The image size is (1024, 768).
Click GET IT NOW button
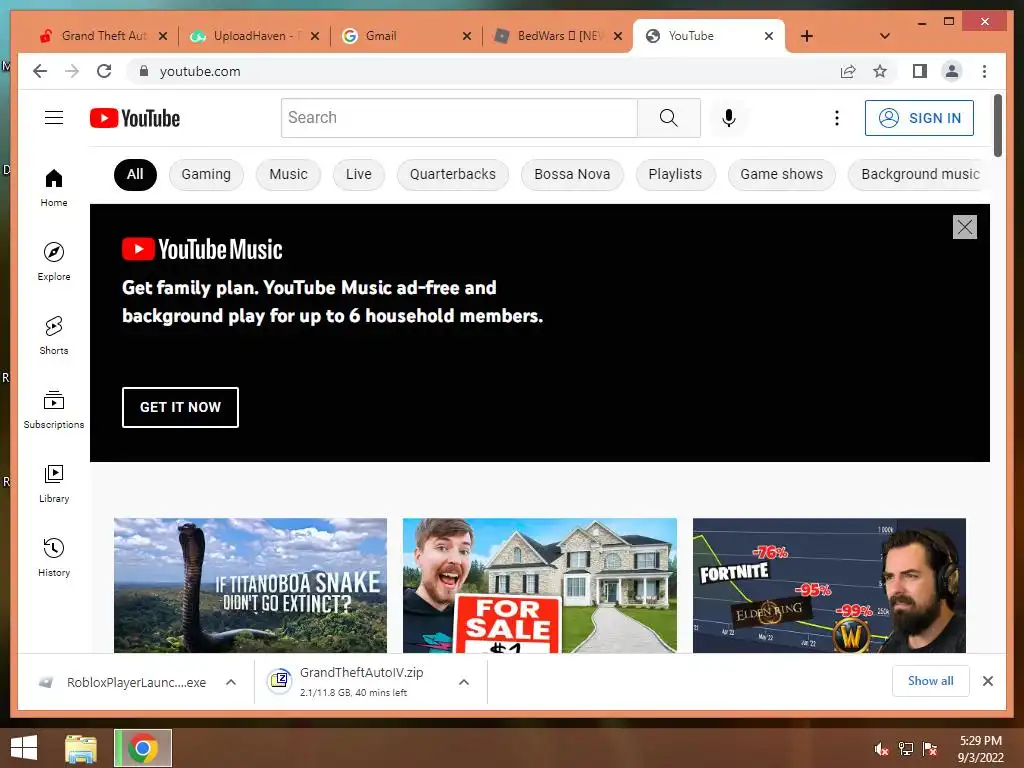coord(180,407)
